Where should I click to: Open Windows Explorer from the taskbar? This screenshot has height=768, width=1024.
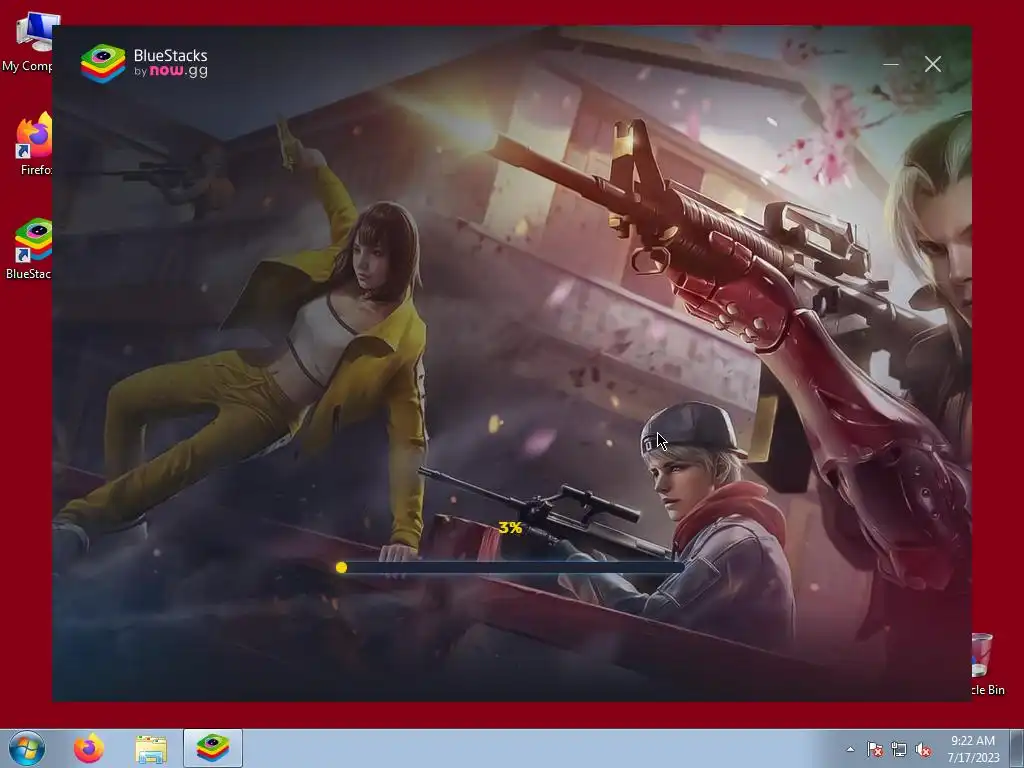point(151,748)
